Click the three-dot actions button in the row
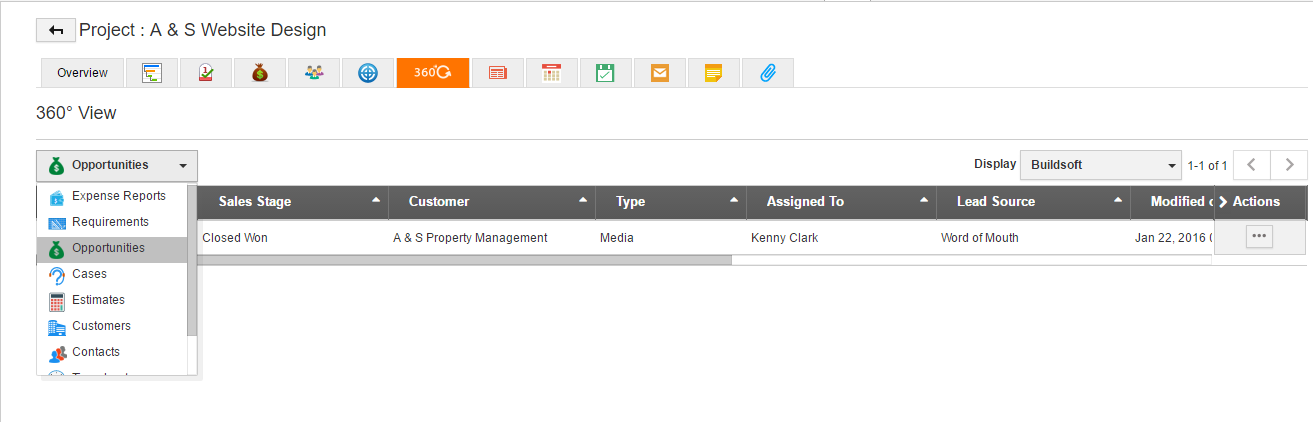The height and width of the screenshot is (422, 1313). pos(1259,237)
